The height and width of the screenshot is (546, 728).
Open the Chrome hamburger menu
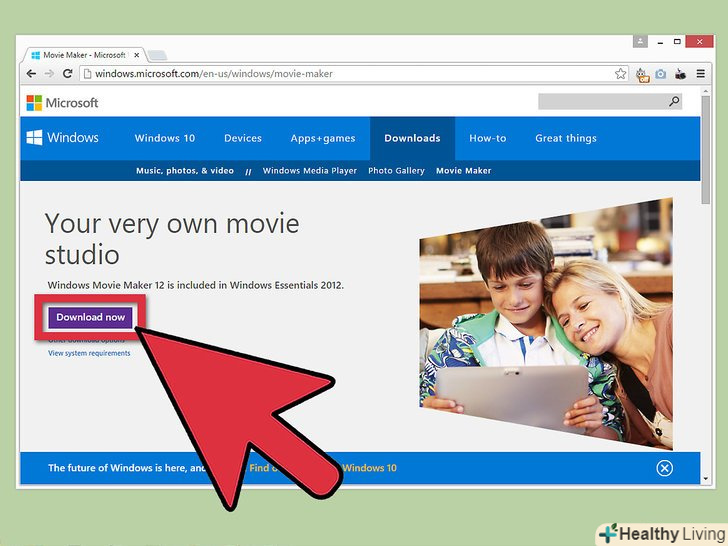coord(700,74)
